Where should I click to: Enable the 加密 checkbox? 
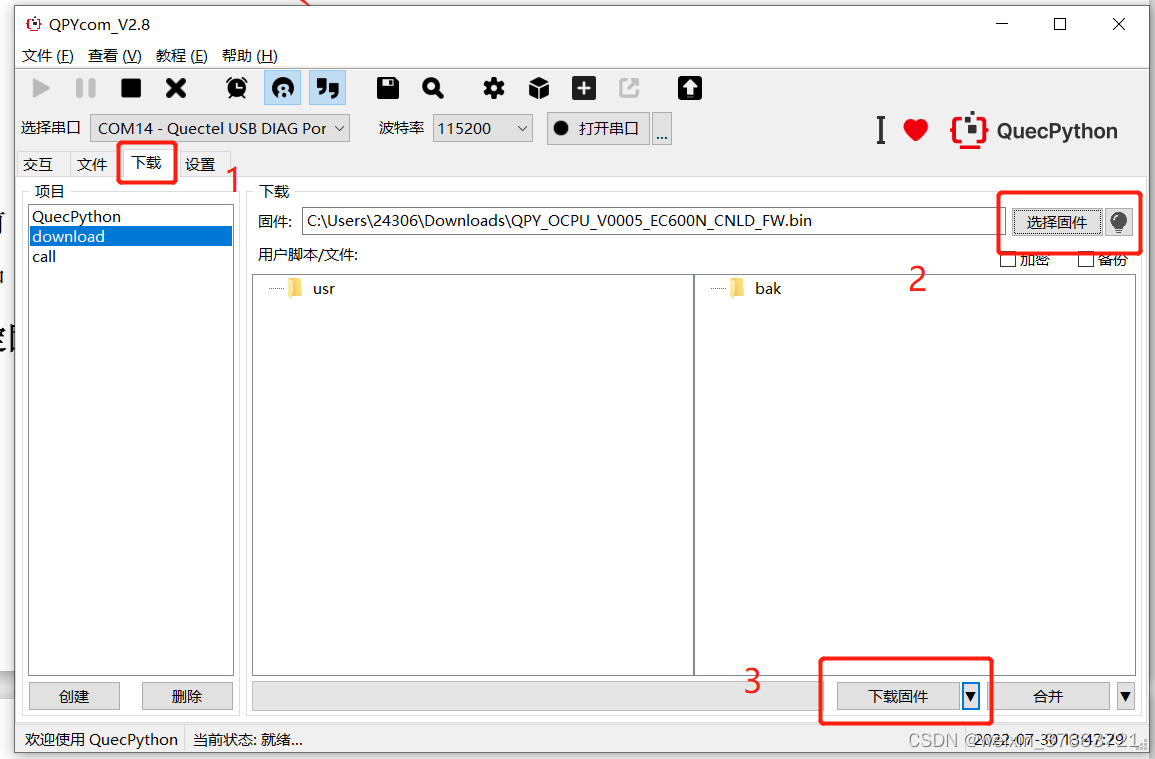(1008, 260)
